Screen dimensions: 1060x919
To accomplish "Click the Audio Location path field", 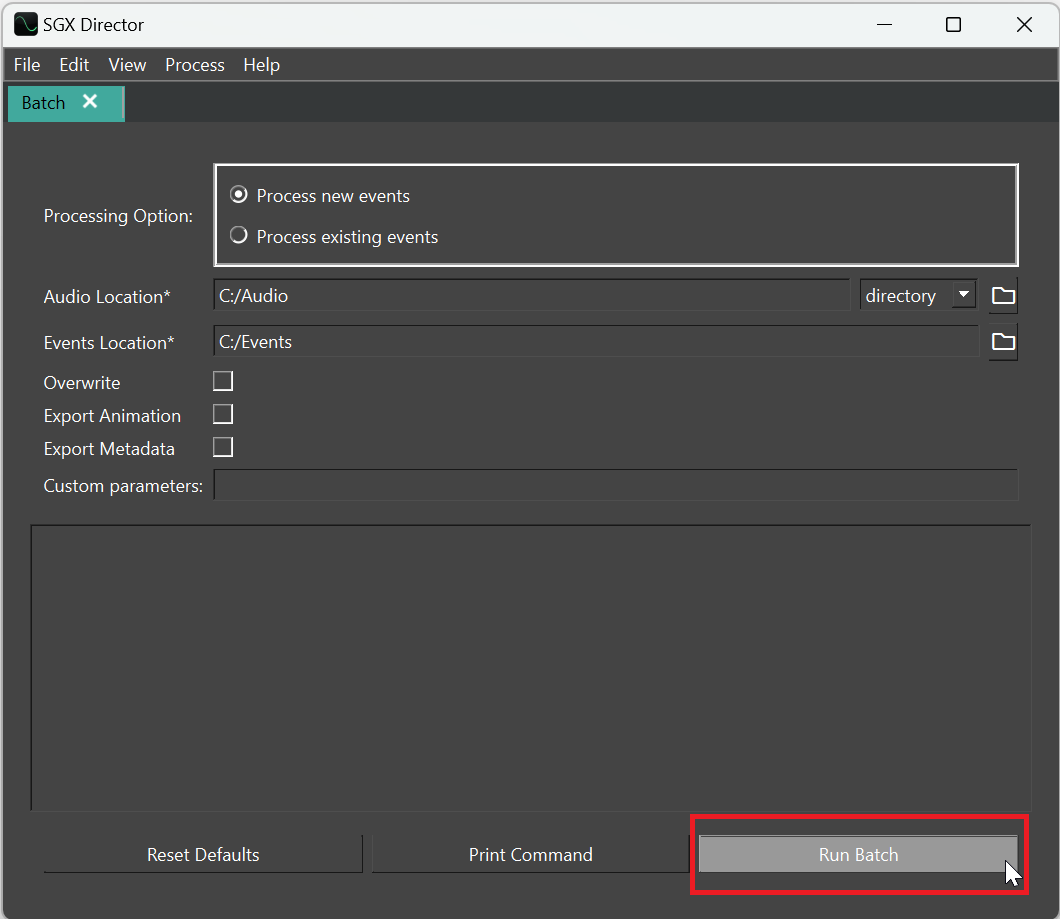I will (530, 296).
